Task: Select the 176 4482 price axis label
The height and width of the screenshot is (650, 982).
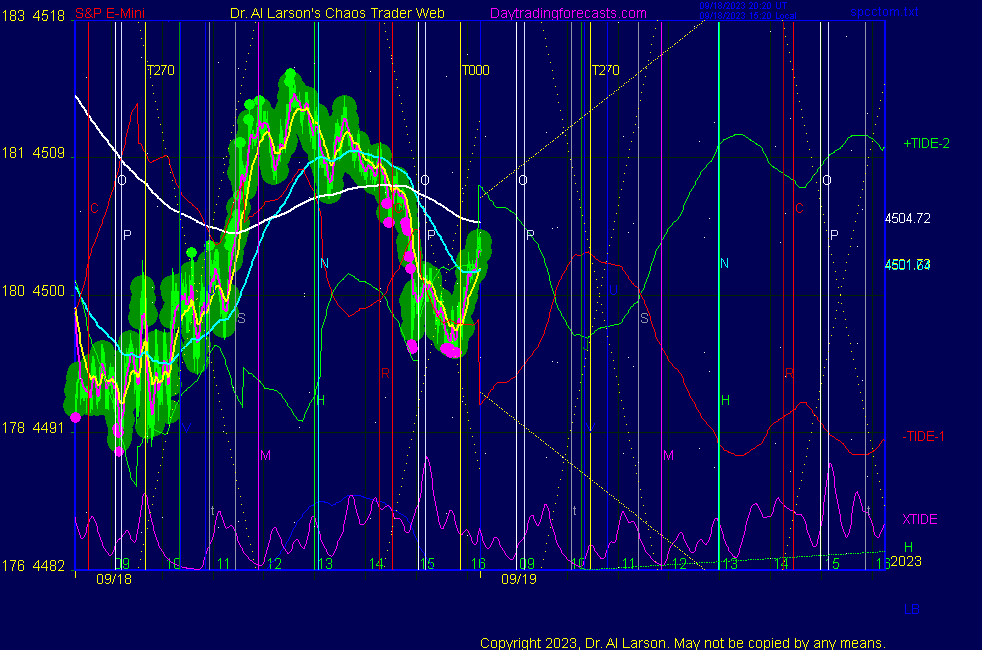Action: pyautogui.click(x=33, y=565)
